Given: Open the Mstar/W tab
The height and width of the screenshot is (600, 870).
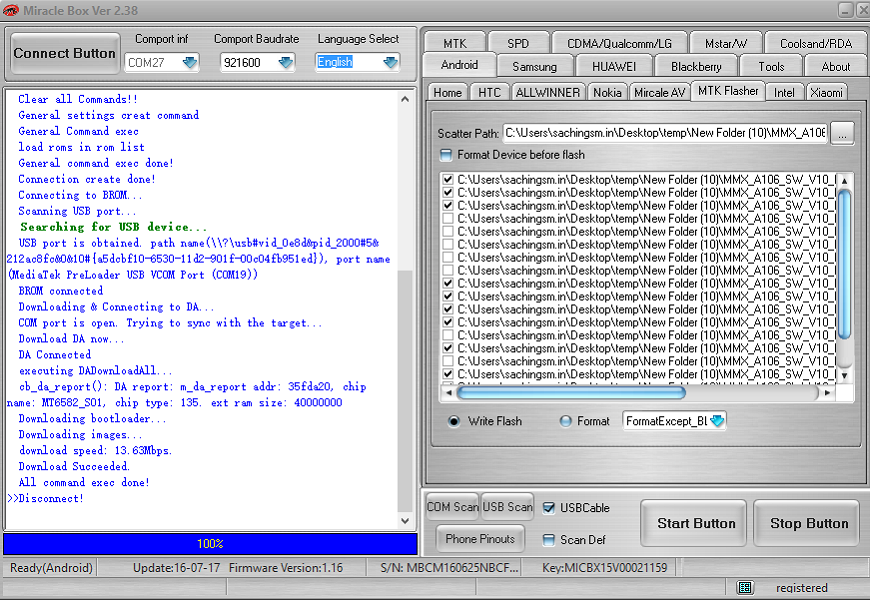Looking at the screenshot, I should (726, 43).
